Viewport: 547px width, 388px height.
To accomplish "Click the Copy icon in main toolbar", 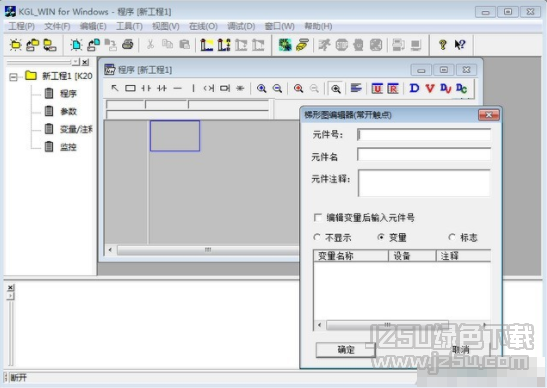I will (x=167, y=44).
